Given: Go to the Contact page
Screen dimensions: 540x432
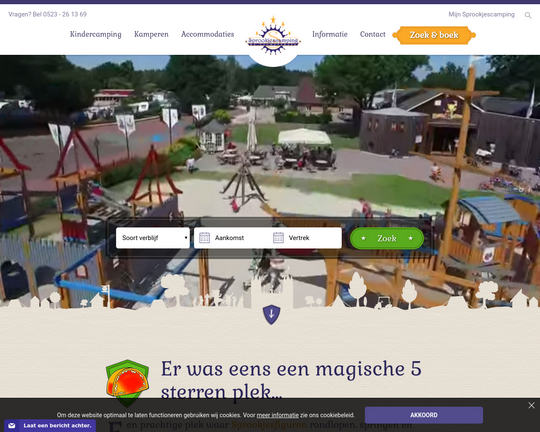Looking at the screenshot, I should point(373,34).
